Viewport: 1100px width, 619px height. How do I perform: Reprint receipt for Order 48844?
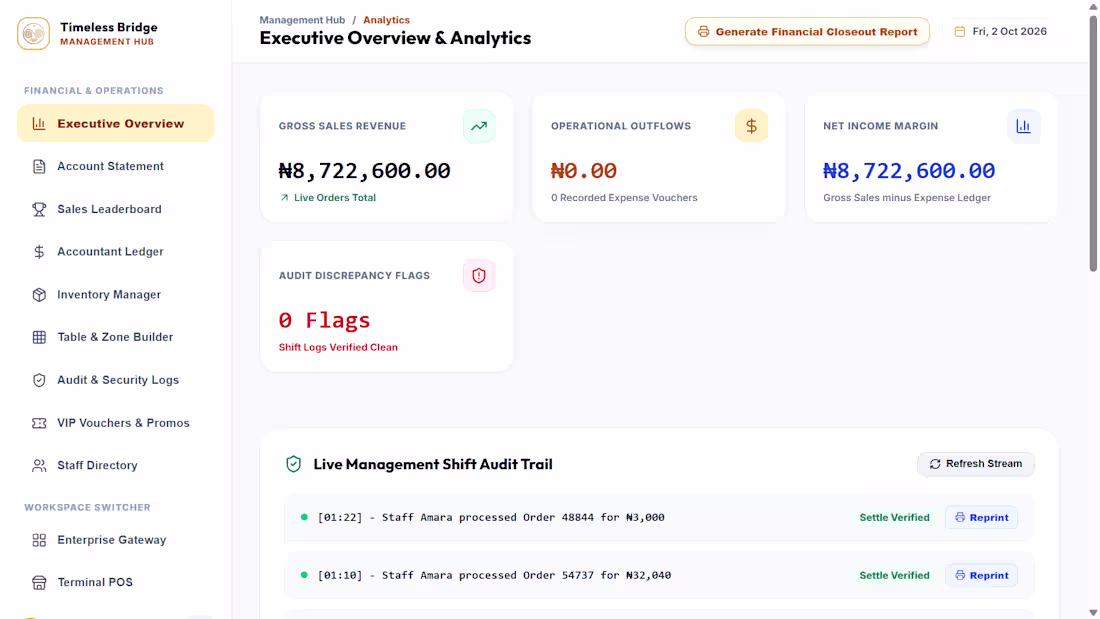(x=981, y=517)
